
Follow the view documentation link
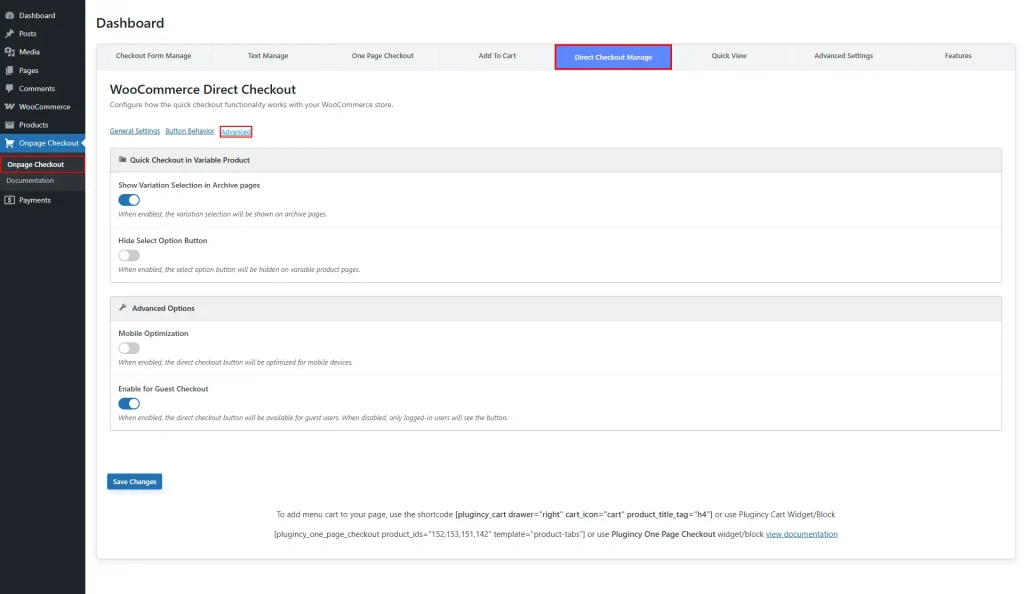tap(801, 534)
